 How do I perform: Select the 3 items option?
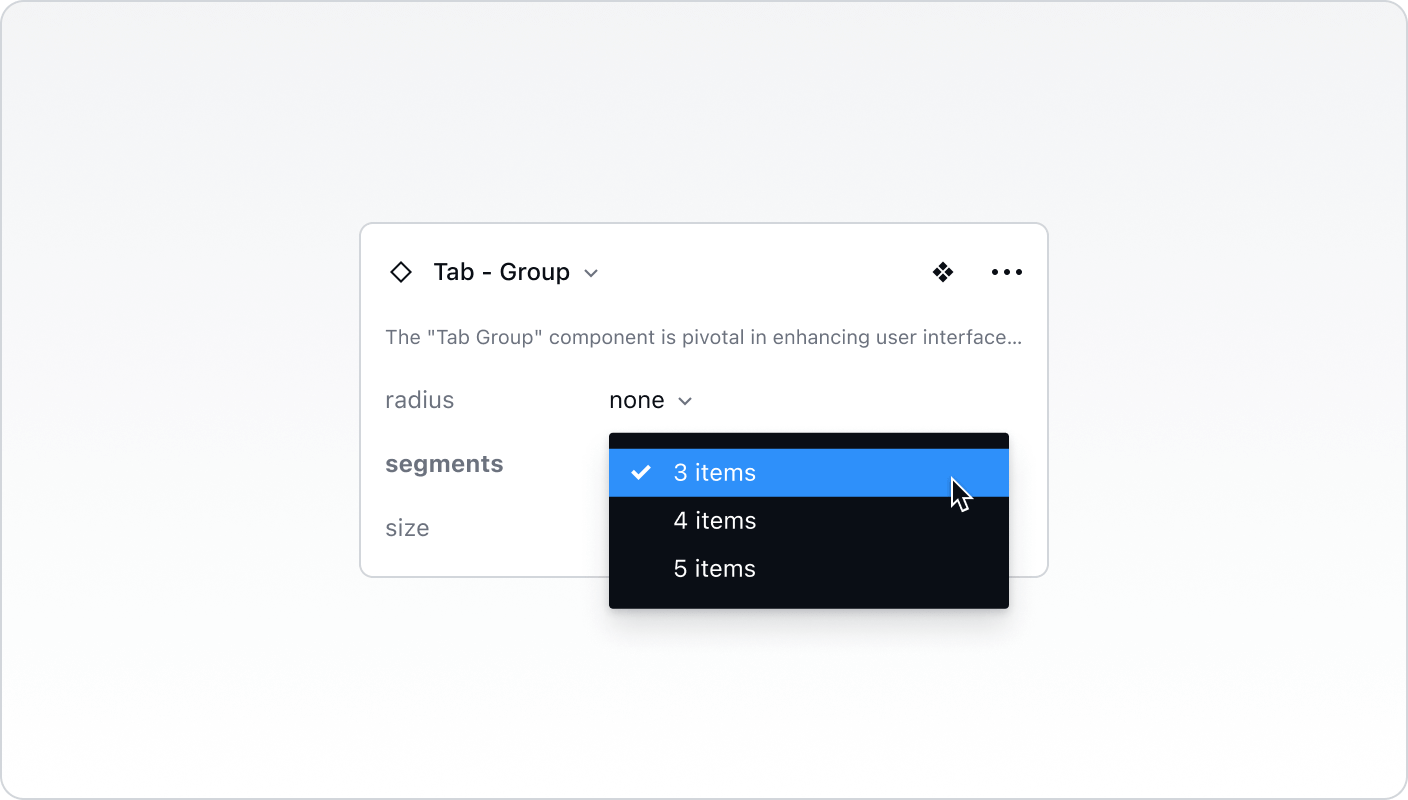tap(714, 472)
